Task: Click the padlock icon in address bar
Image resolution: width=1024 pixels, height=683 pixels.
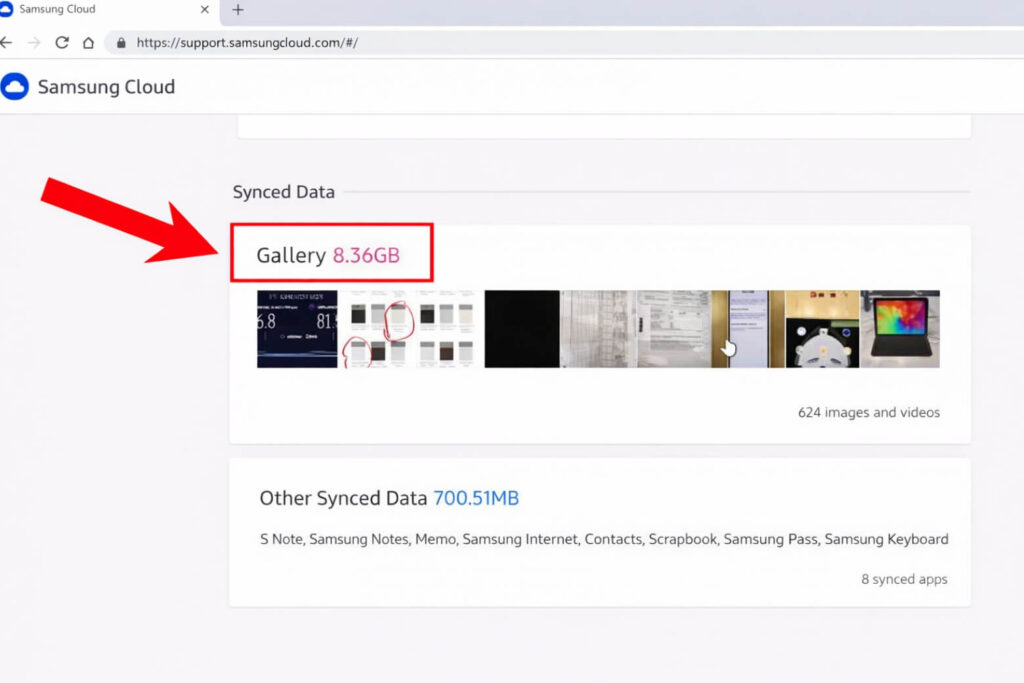Action: (x=122, y=43)
